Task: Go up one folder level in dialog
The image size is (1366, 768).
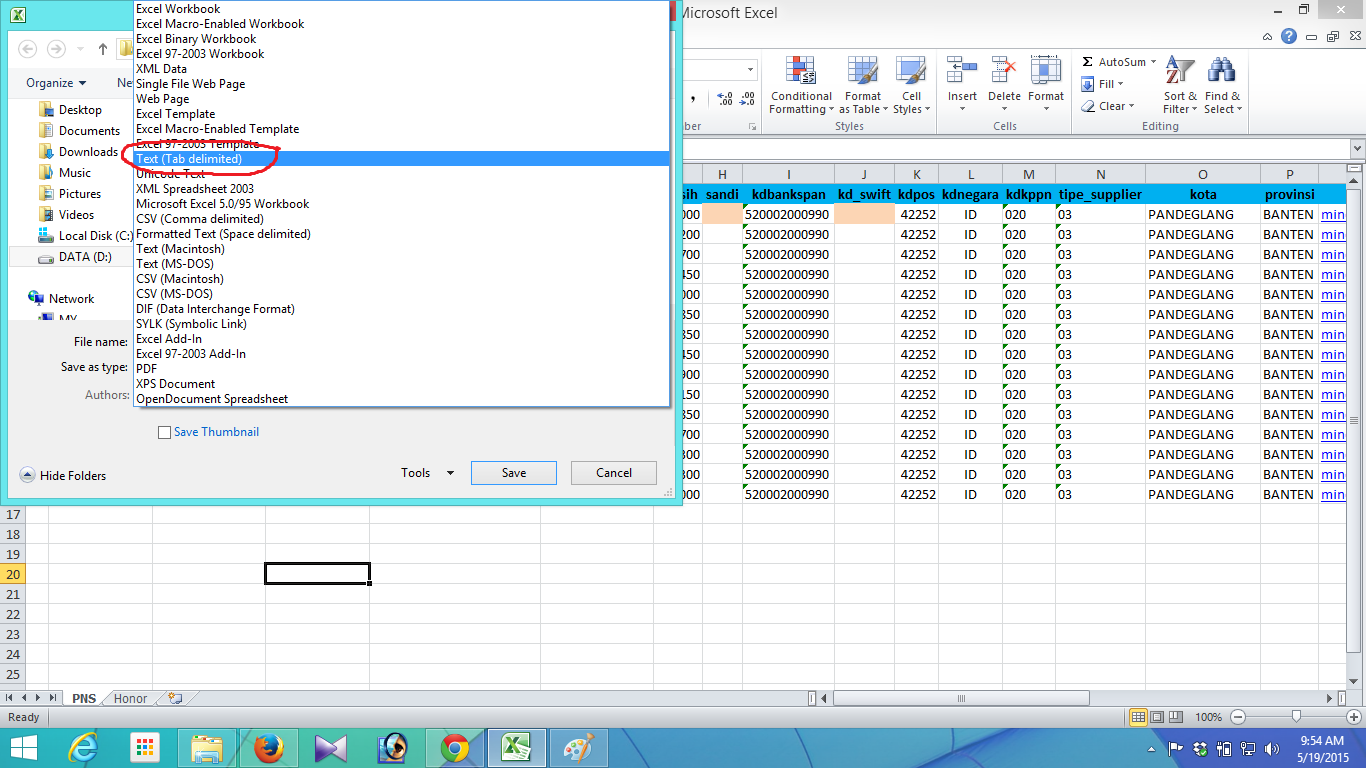Action: [103, 48]
